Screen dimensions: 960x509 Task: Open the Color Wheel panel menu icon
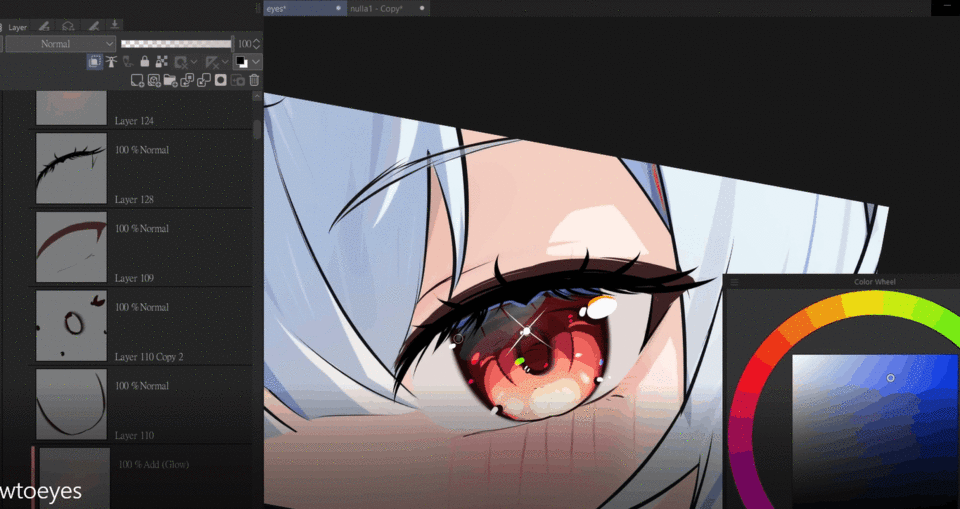(x=734, y=282)
